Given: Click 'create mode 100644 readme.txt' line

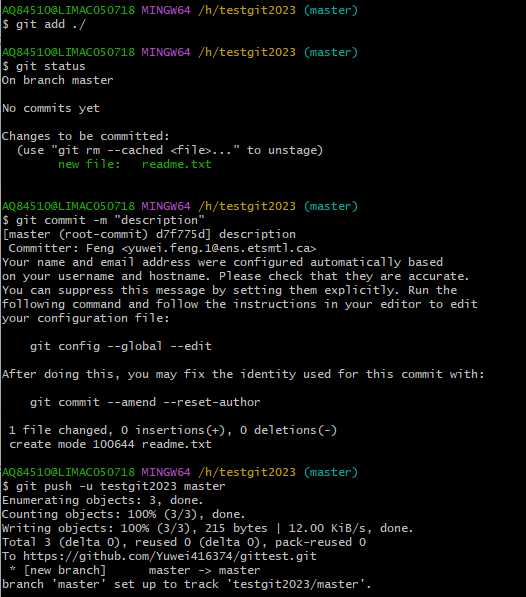Looking at the screenshot, I should (x=110, y=444).
